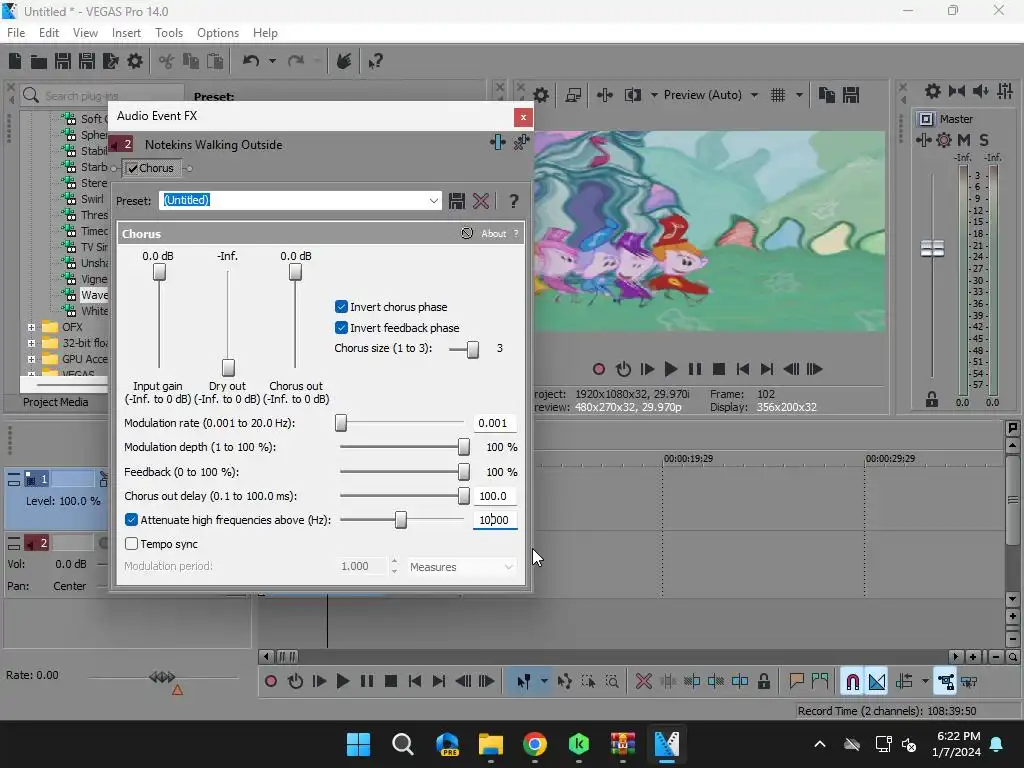This screenshot has height=768, width=1024.
Task: Toggle split screen view in preview
Action: pos(632,95)
